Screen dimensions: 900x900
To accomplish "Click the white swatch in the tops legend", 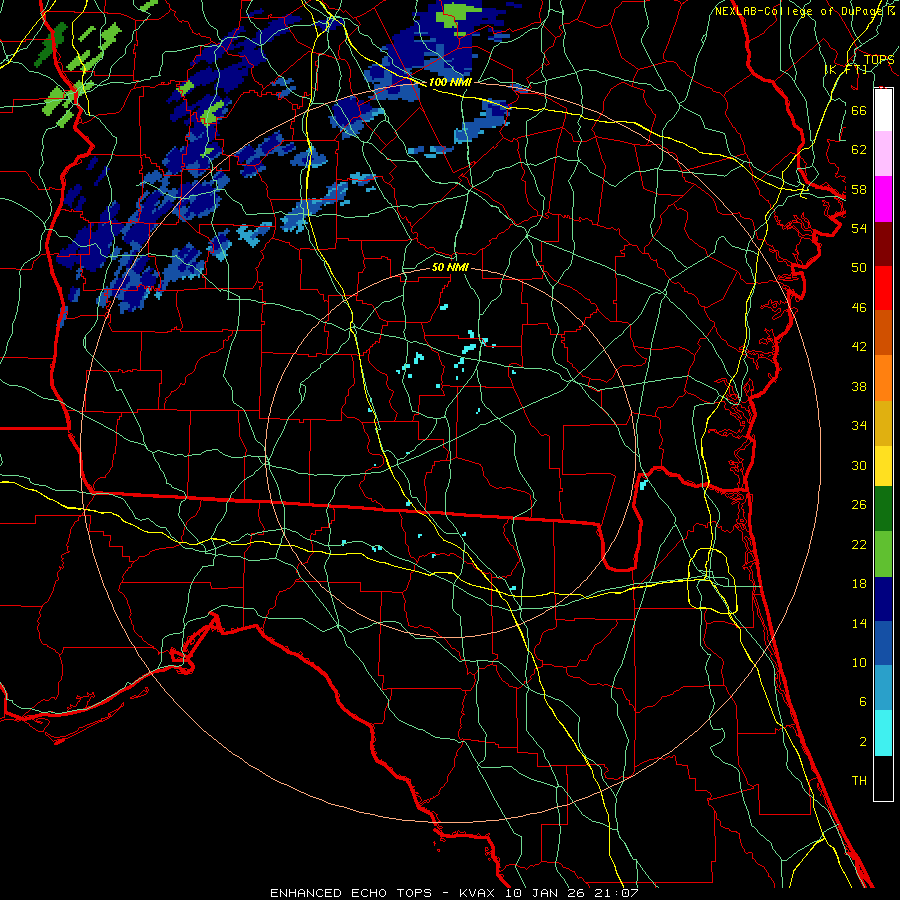I will 883,110.
